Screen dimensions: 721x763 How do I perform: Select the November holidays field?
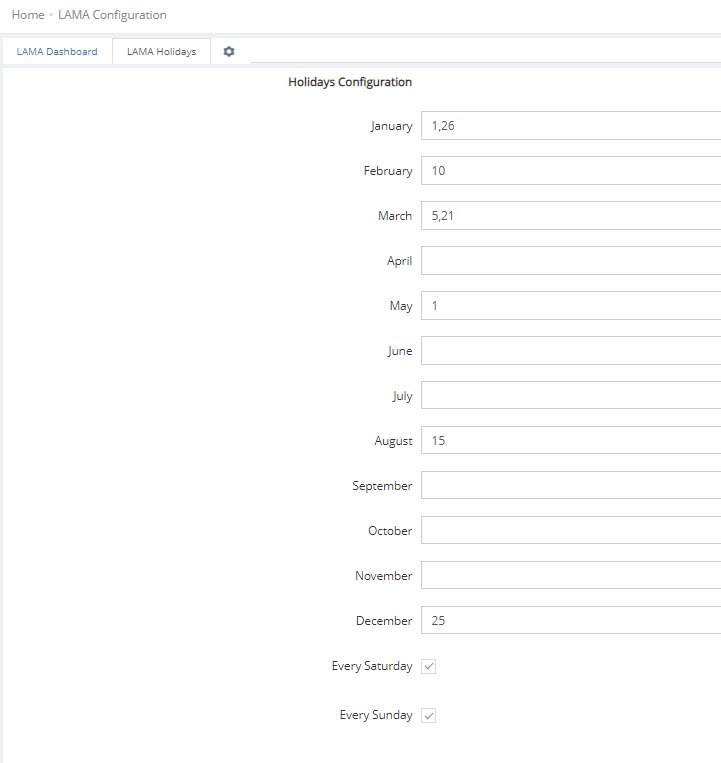[570, 576]
